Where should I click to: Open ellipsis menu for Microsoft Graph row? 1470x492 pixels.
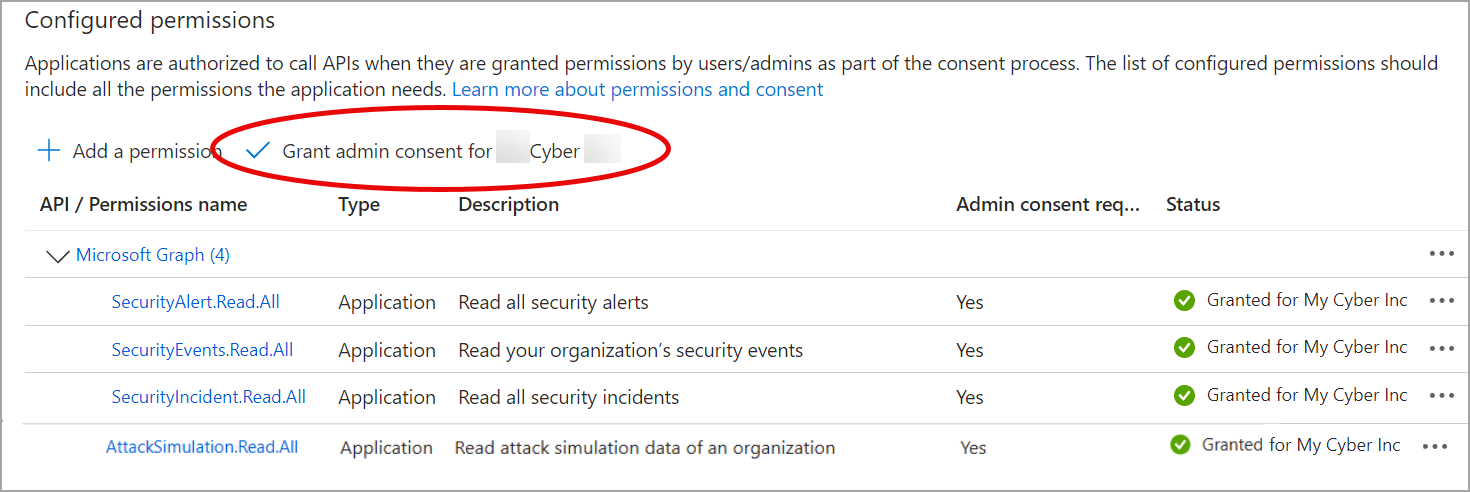[1441, 254]
